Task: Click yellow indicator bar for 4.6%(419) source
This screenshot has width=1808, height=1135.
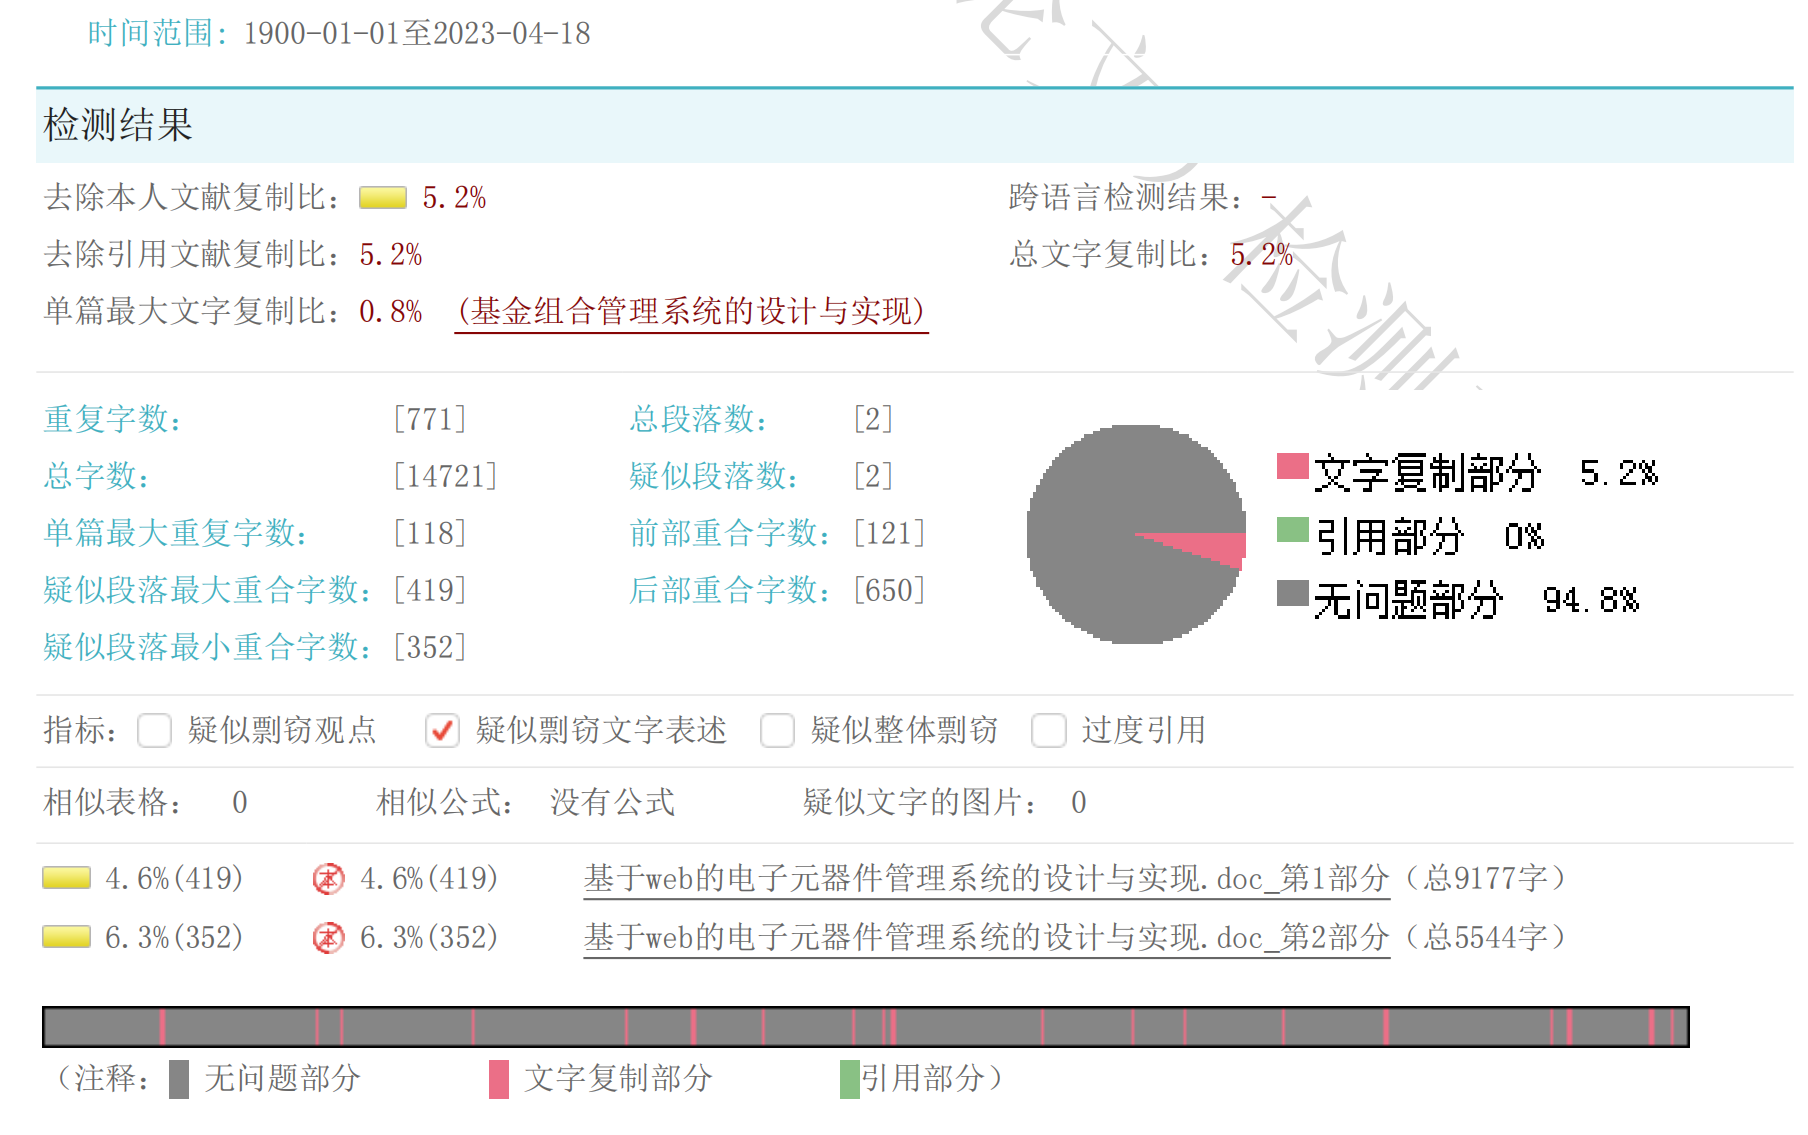Action: [x=65, y=878]
